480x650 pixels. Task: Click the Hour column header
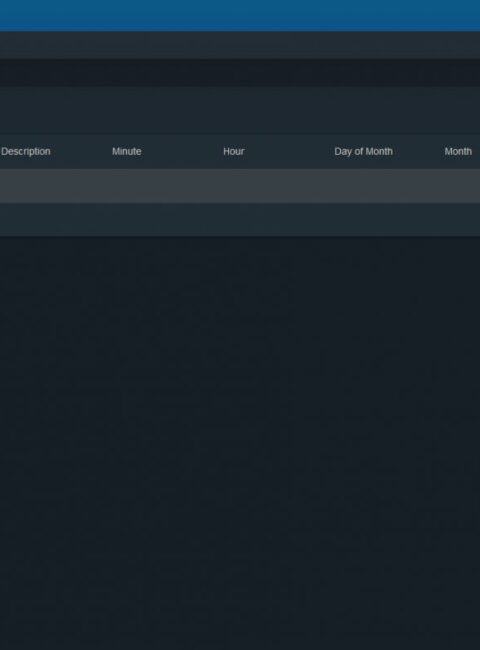point(233,151)
